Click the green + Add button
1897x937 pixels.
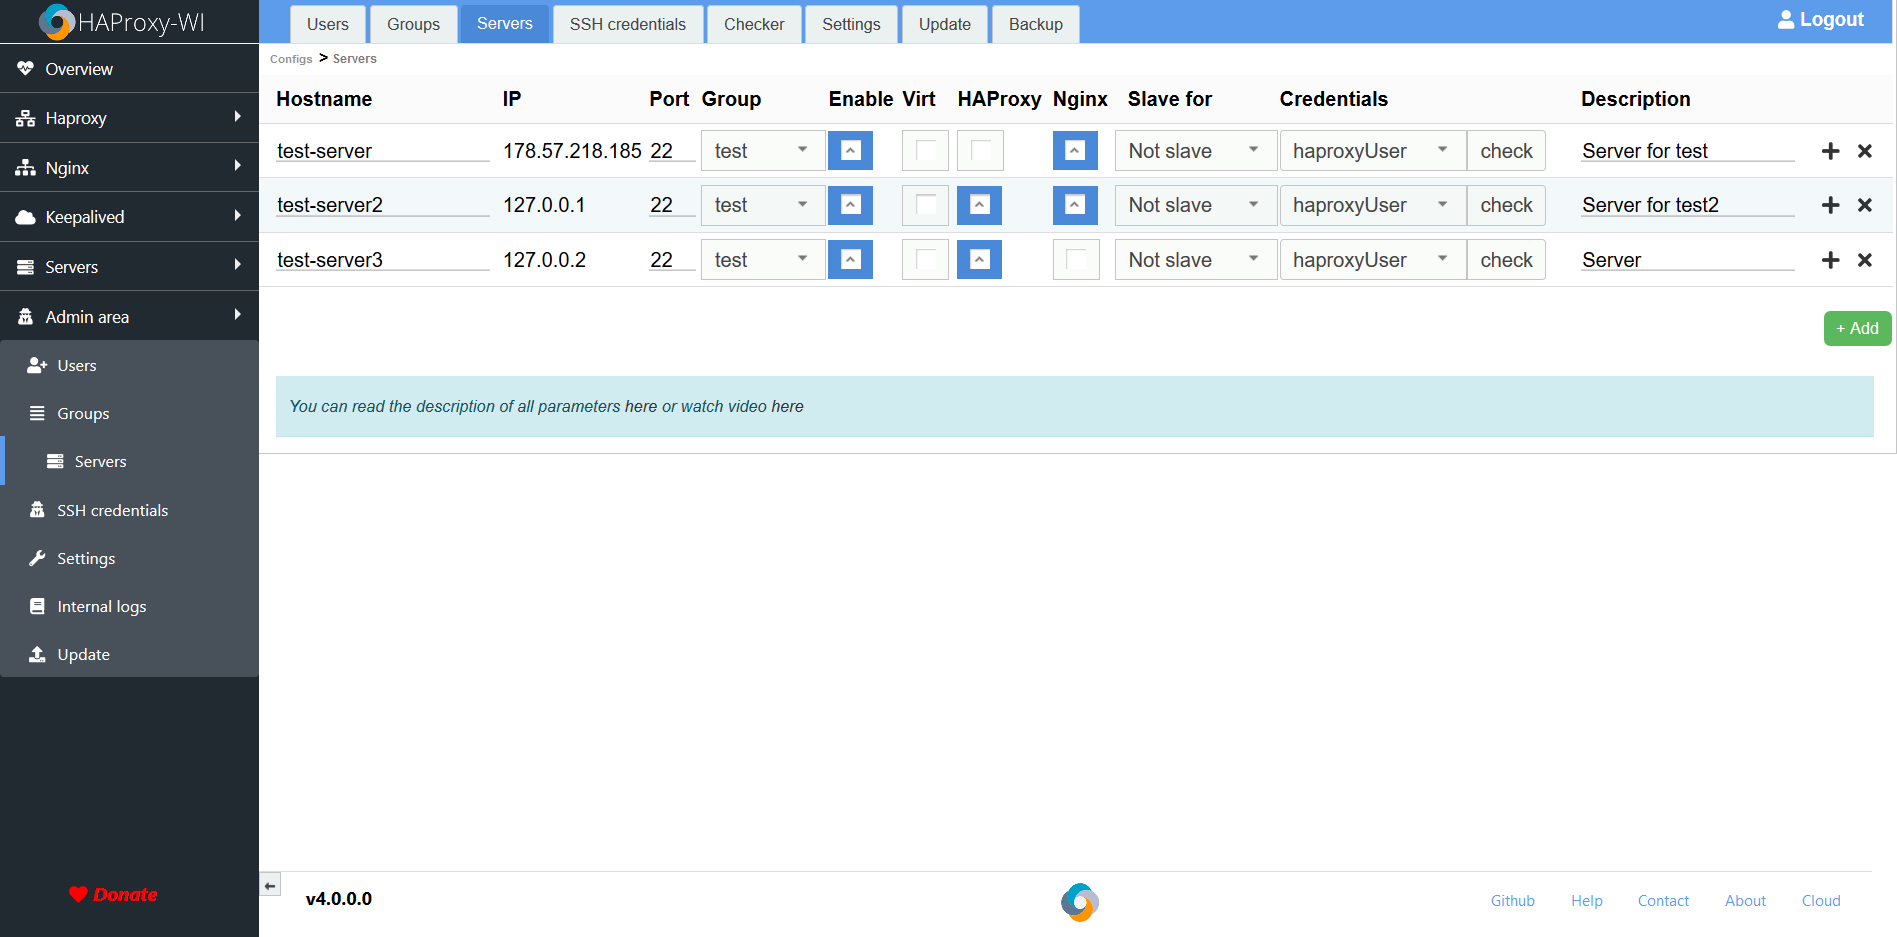pyautogui.click(x=1856, y=328)
